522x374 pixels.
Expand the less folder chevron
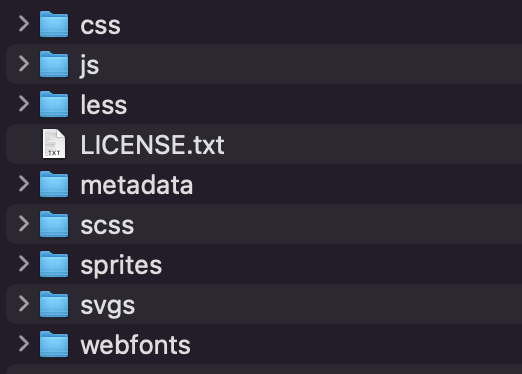[x=24, y=104]
